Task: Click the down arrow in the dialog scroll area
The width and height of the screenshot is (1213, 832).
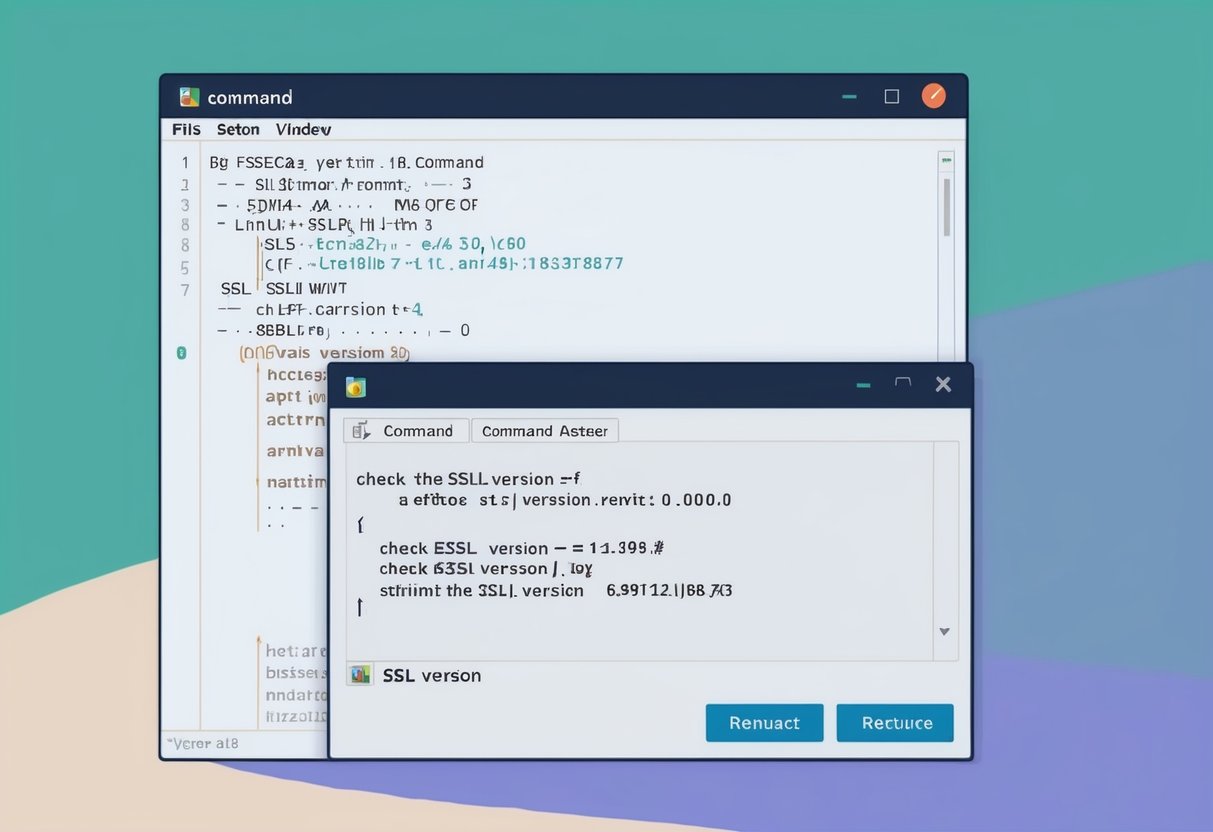Action: (x=944, y=631)
